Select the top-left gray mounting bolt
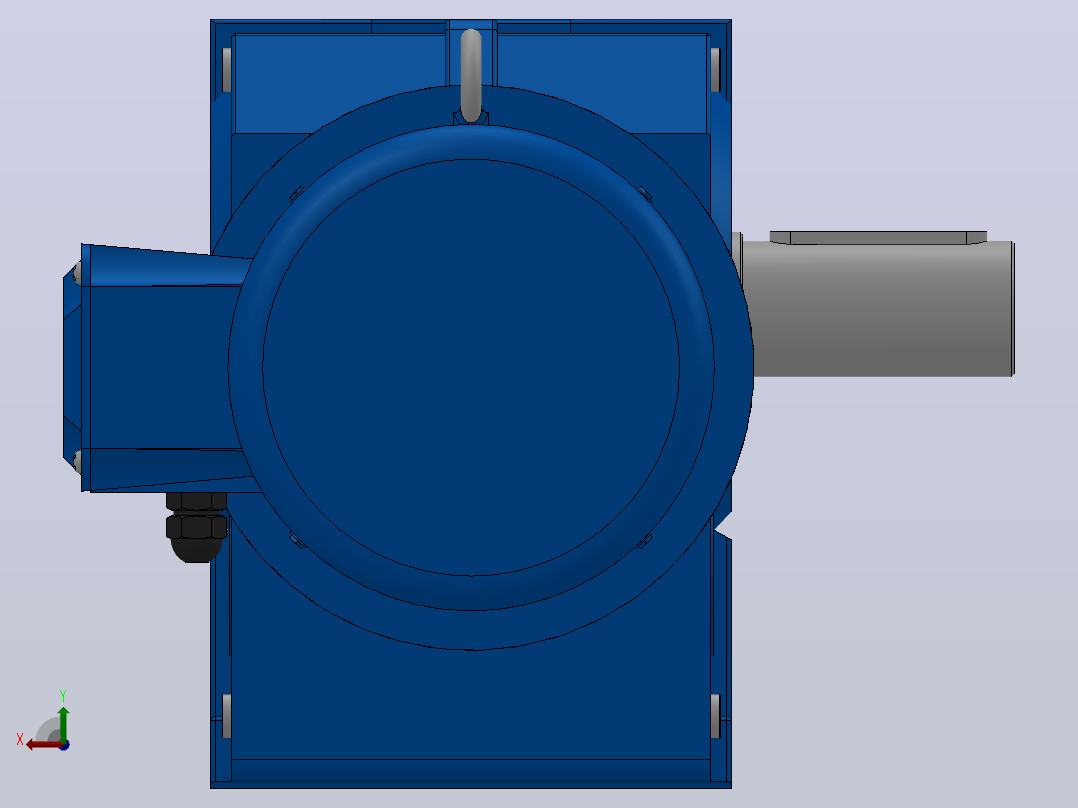The height and width of the screenshot is (808, 1078). tap(227, 69)
